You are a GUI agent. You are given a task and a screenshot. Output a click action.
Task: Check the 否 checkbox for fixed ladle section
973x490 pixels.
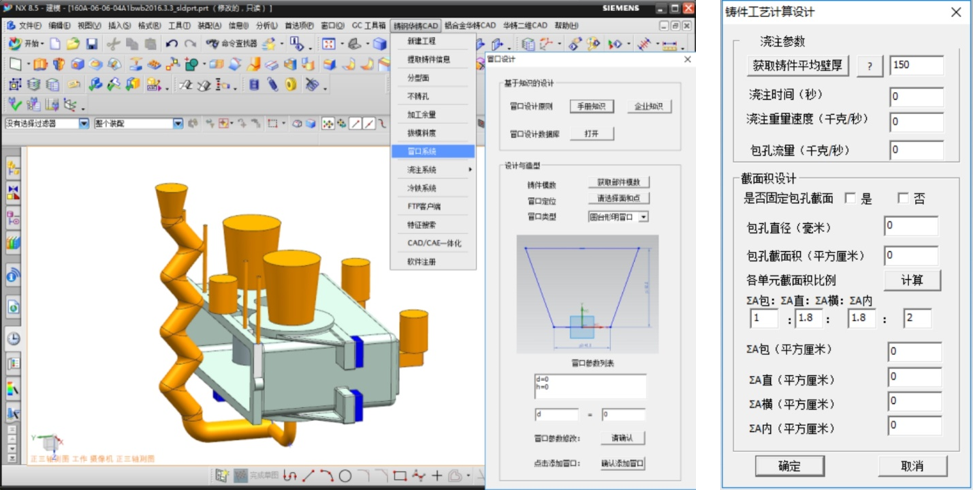(904, 198)
